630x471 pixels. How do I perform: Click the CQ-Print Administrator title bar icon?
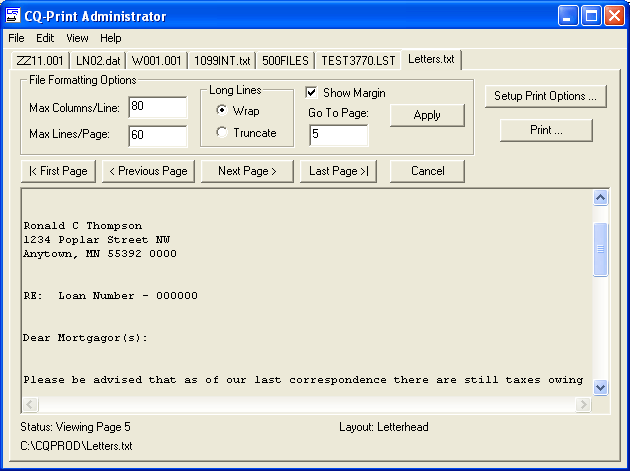[x=12, y=16]
